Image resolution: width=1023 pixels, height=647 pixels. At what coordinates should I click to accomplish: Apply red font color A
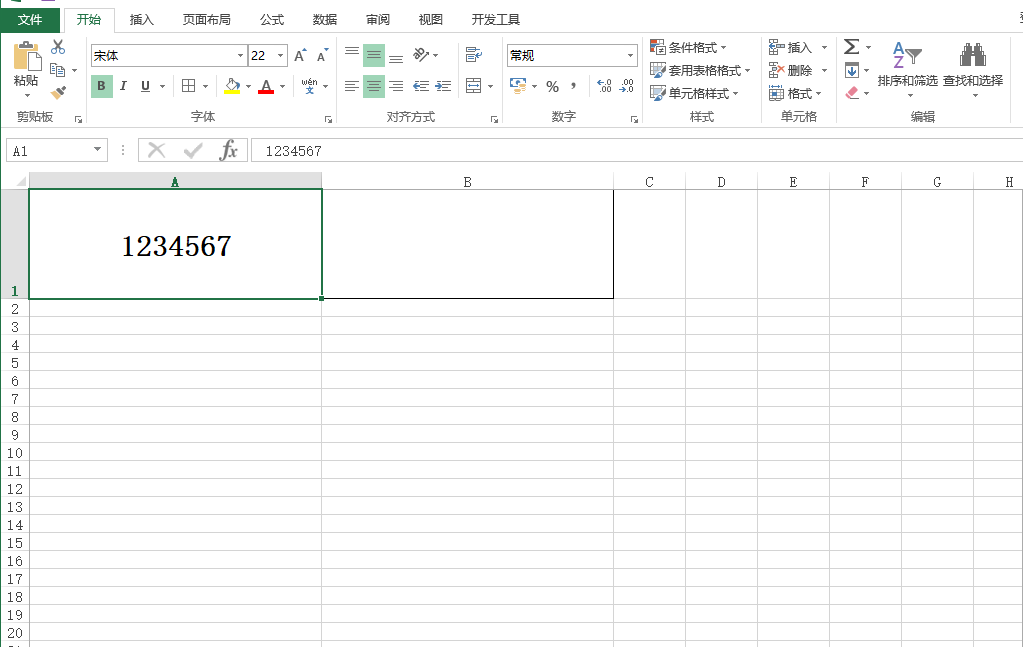[266, 85]
